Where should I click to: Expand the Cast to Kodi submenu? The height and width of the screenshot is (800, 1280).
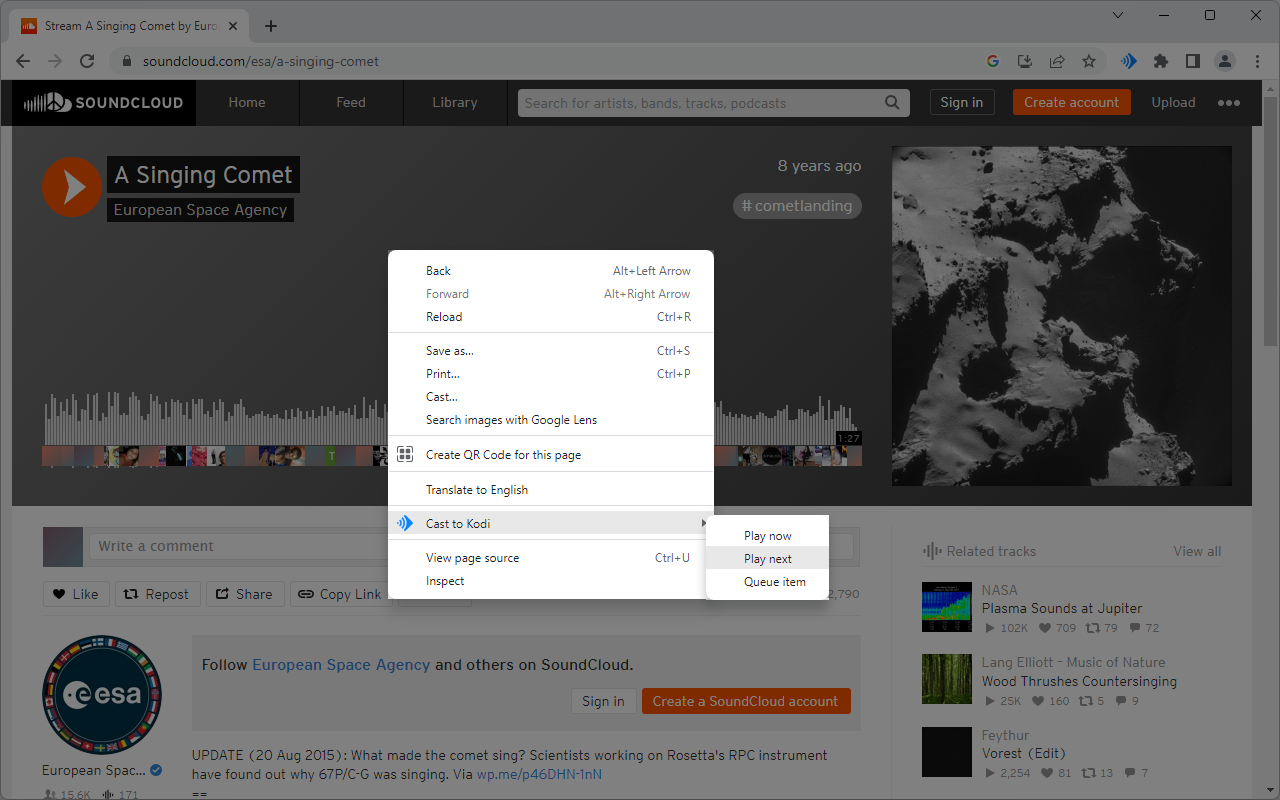(551, 524)
